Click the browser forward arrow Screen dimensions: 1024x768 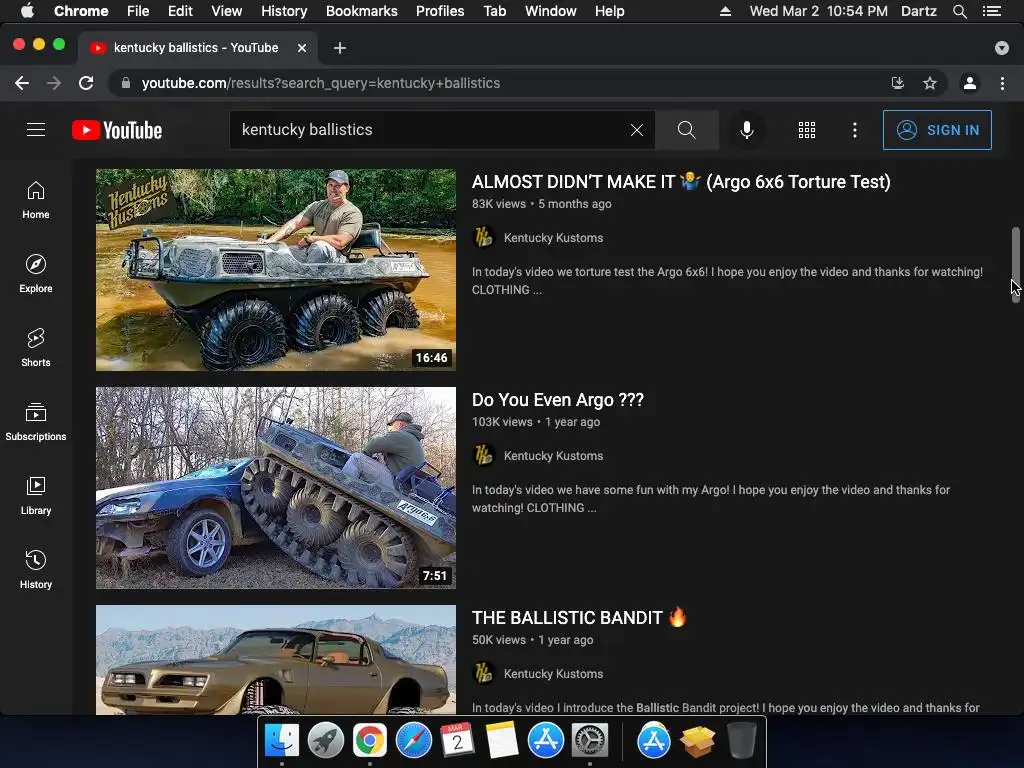pyautogui.click(x=54, y=83)
